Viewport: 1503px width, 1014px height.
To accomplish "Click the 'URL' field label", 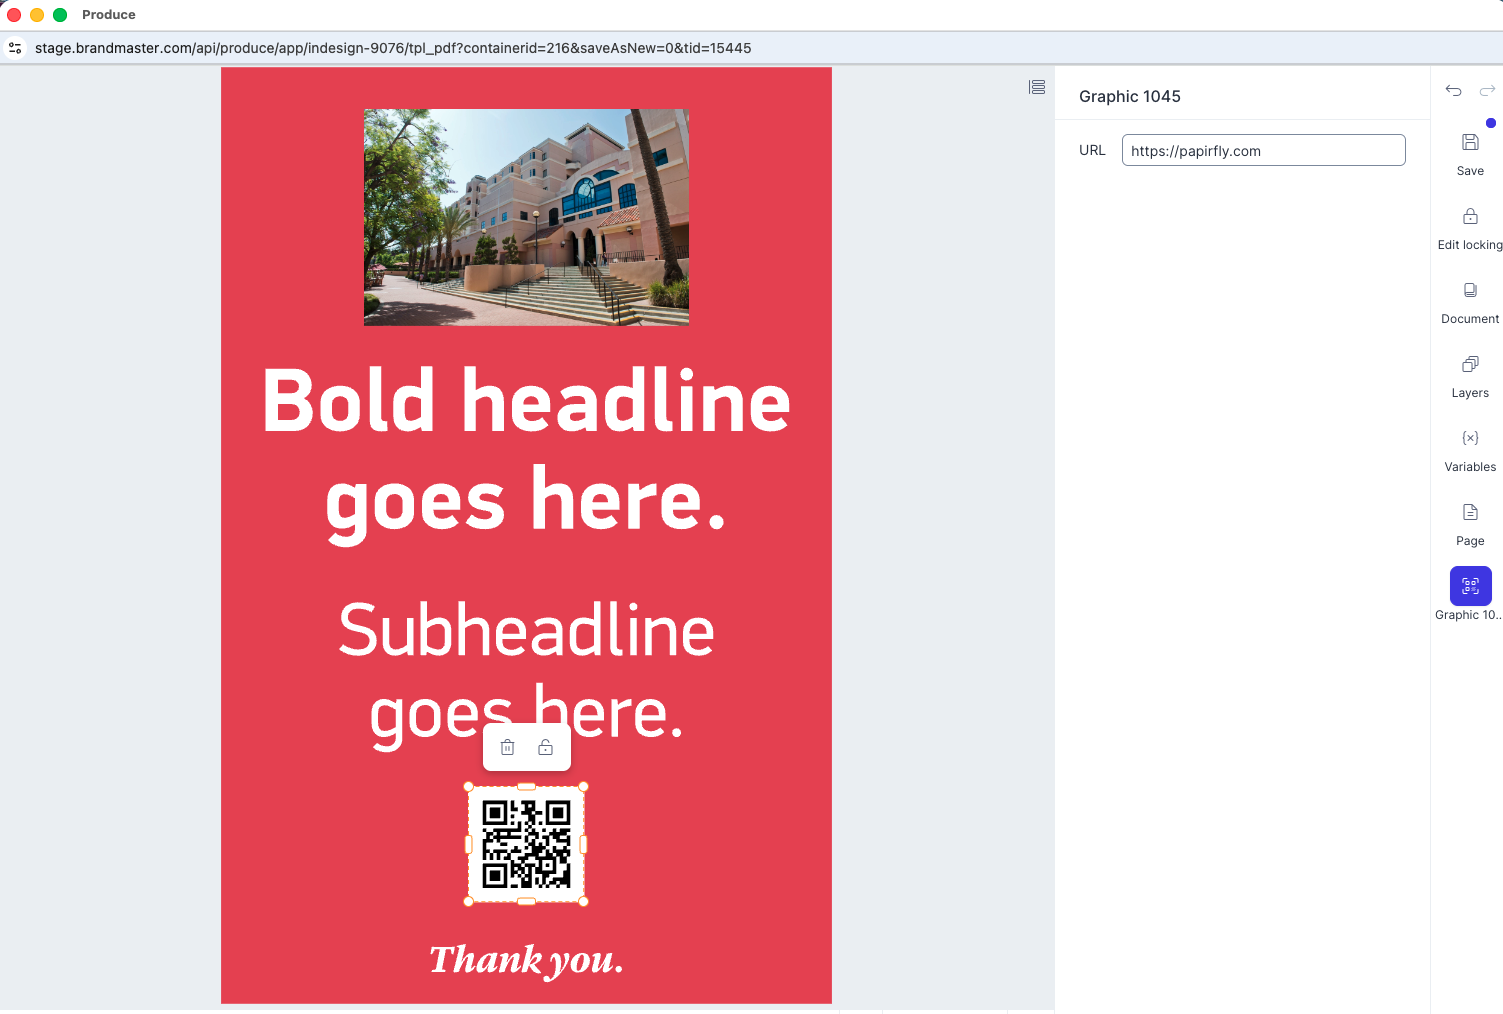I will pos(1092,150).
